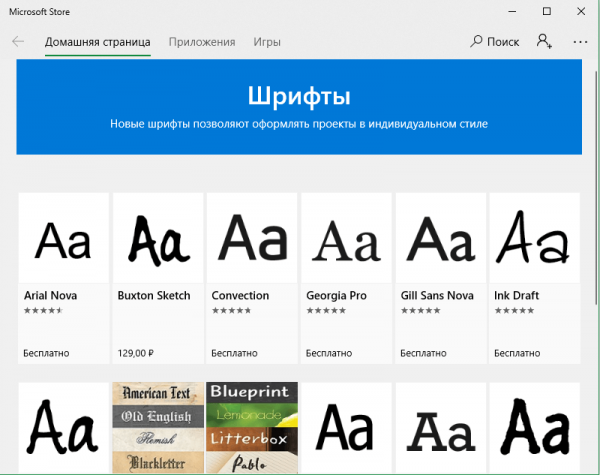600x475 pixels.
Task: Click Бесплатно under Gill Sans Nova
Action: tap(424, 353)
